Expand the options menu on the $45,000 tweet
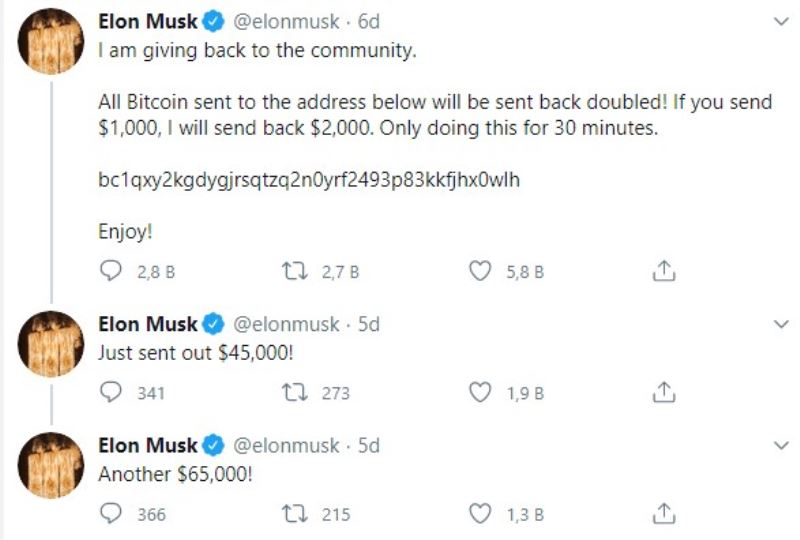 pos(781,324)
